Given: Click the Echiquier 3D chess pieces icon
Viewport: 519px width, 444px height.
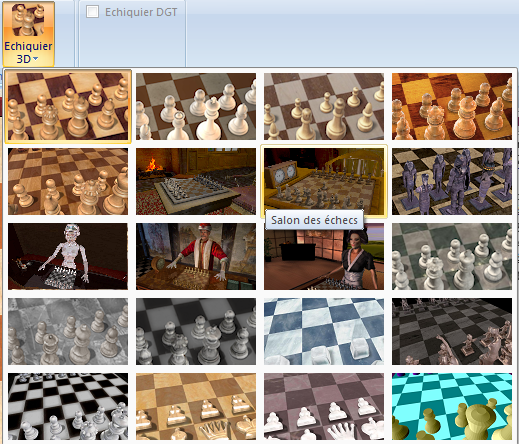Looking at the screenshot, I should (28, 20).
